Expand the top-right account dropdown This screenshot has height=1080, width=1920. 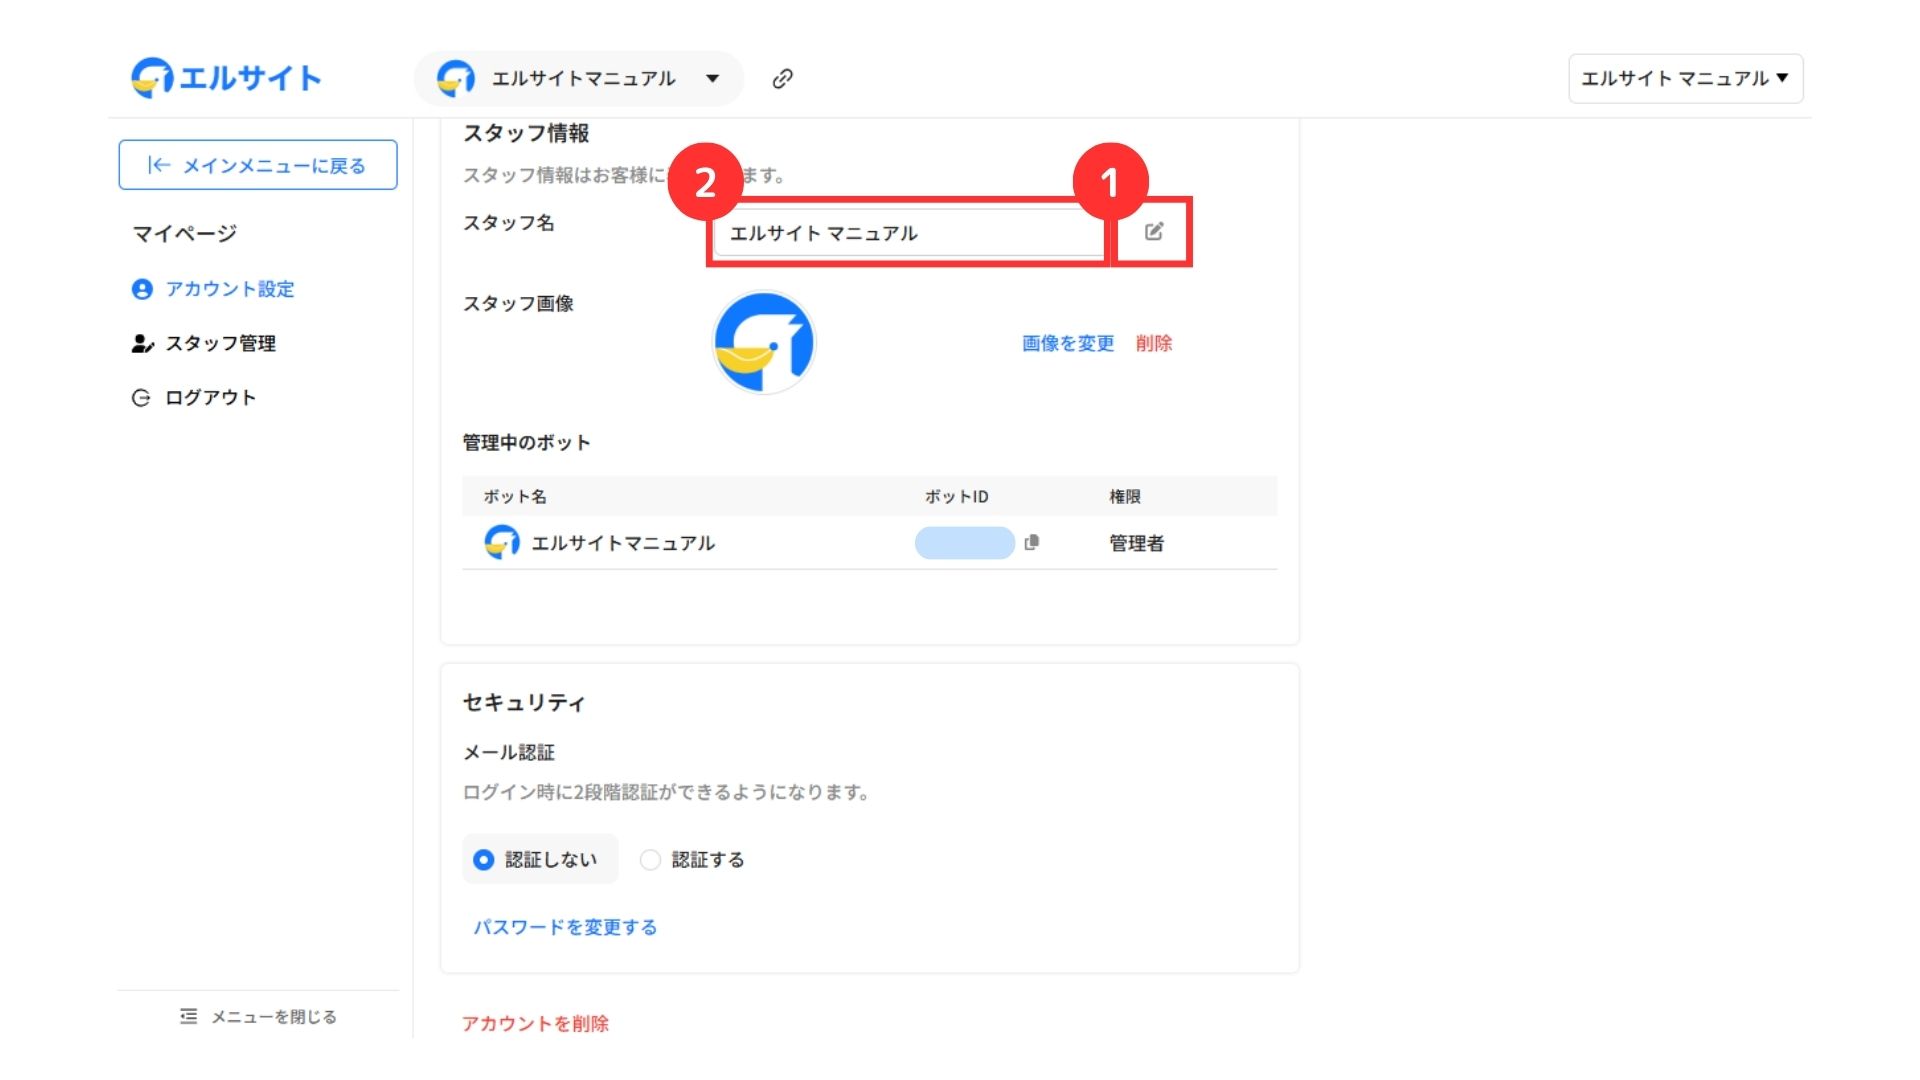(1685, 79)
